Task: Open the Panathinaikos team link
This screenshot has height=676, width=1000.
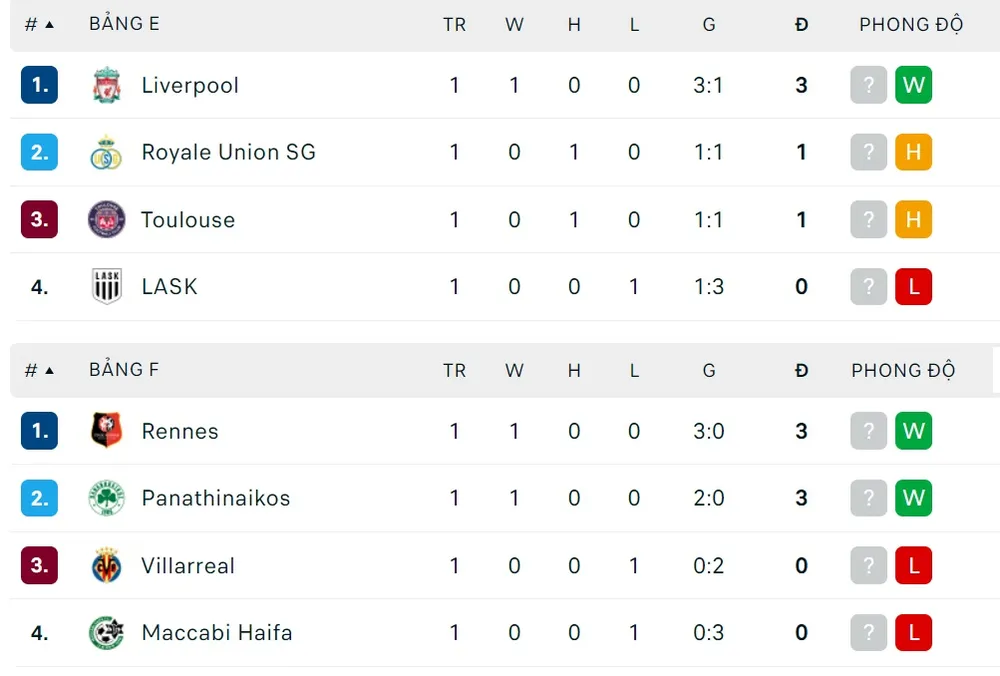Action: (216, 498)
